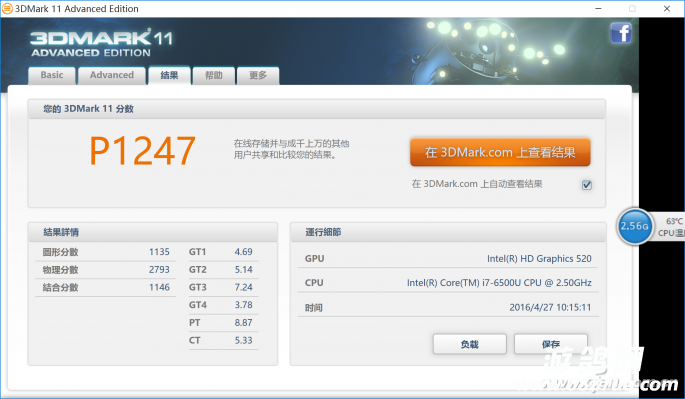This screenshot has width=685, height=399.
Task: Maximize the 3DMark 11 window
Action: click(632, 8)
